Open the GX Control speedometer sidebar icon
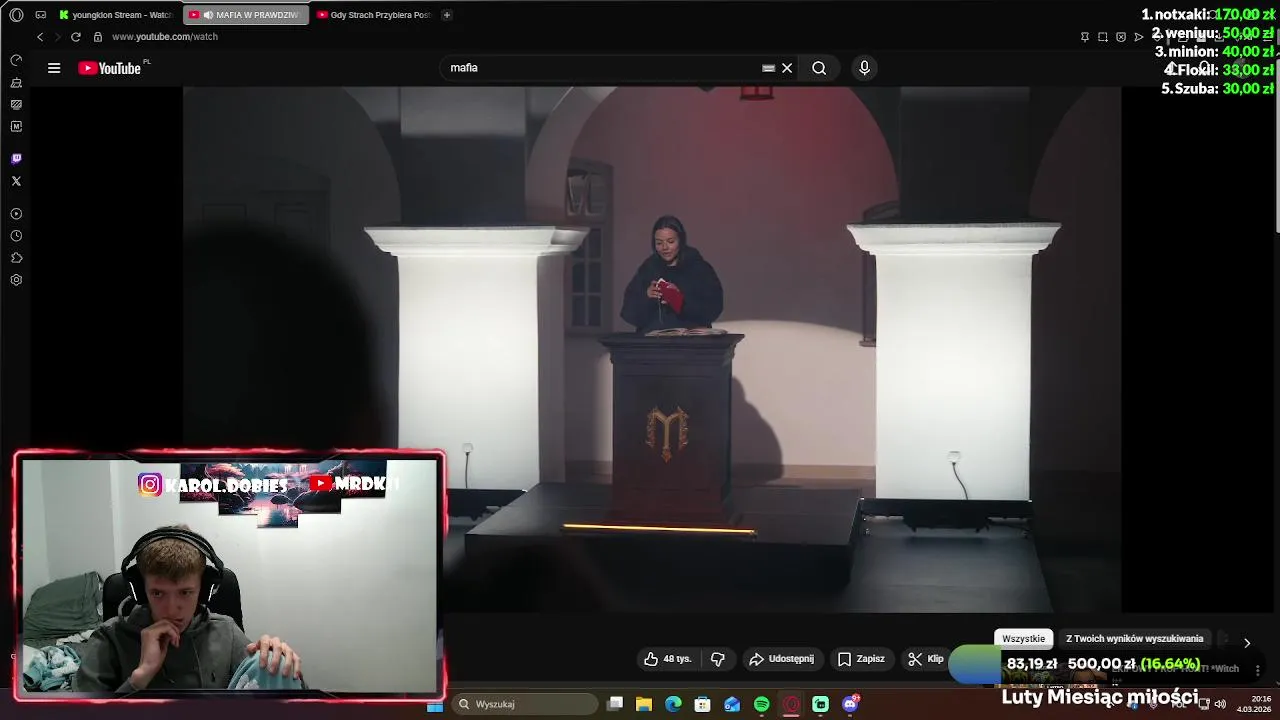This screenshot has height=720, width=1280. coord(16,60)
